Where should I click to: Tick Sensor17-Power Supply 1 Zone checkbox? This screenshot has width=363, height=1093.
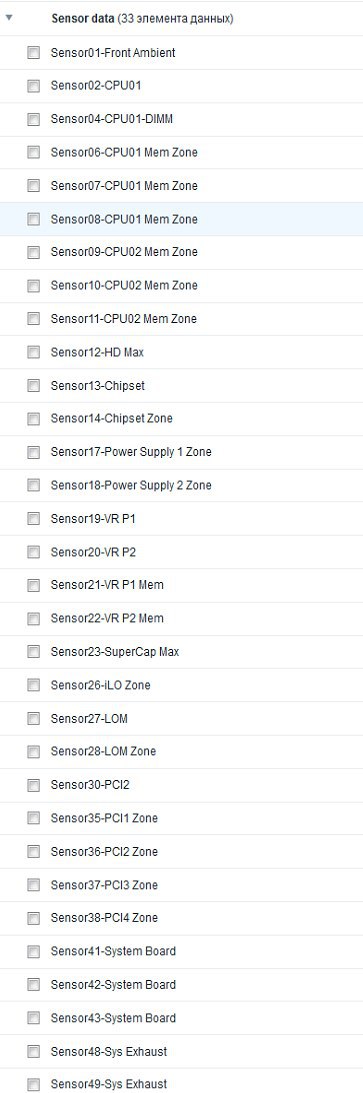click(x=33, y=452)
